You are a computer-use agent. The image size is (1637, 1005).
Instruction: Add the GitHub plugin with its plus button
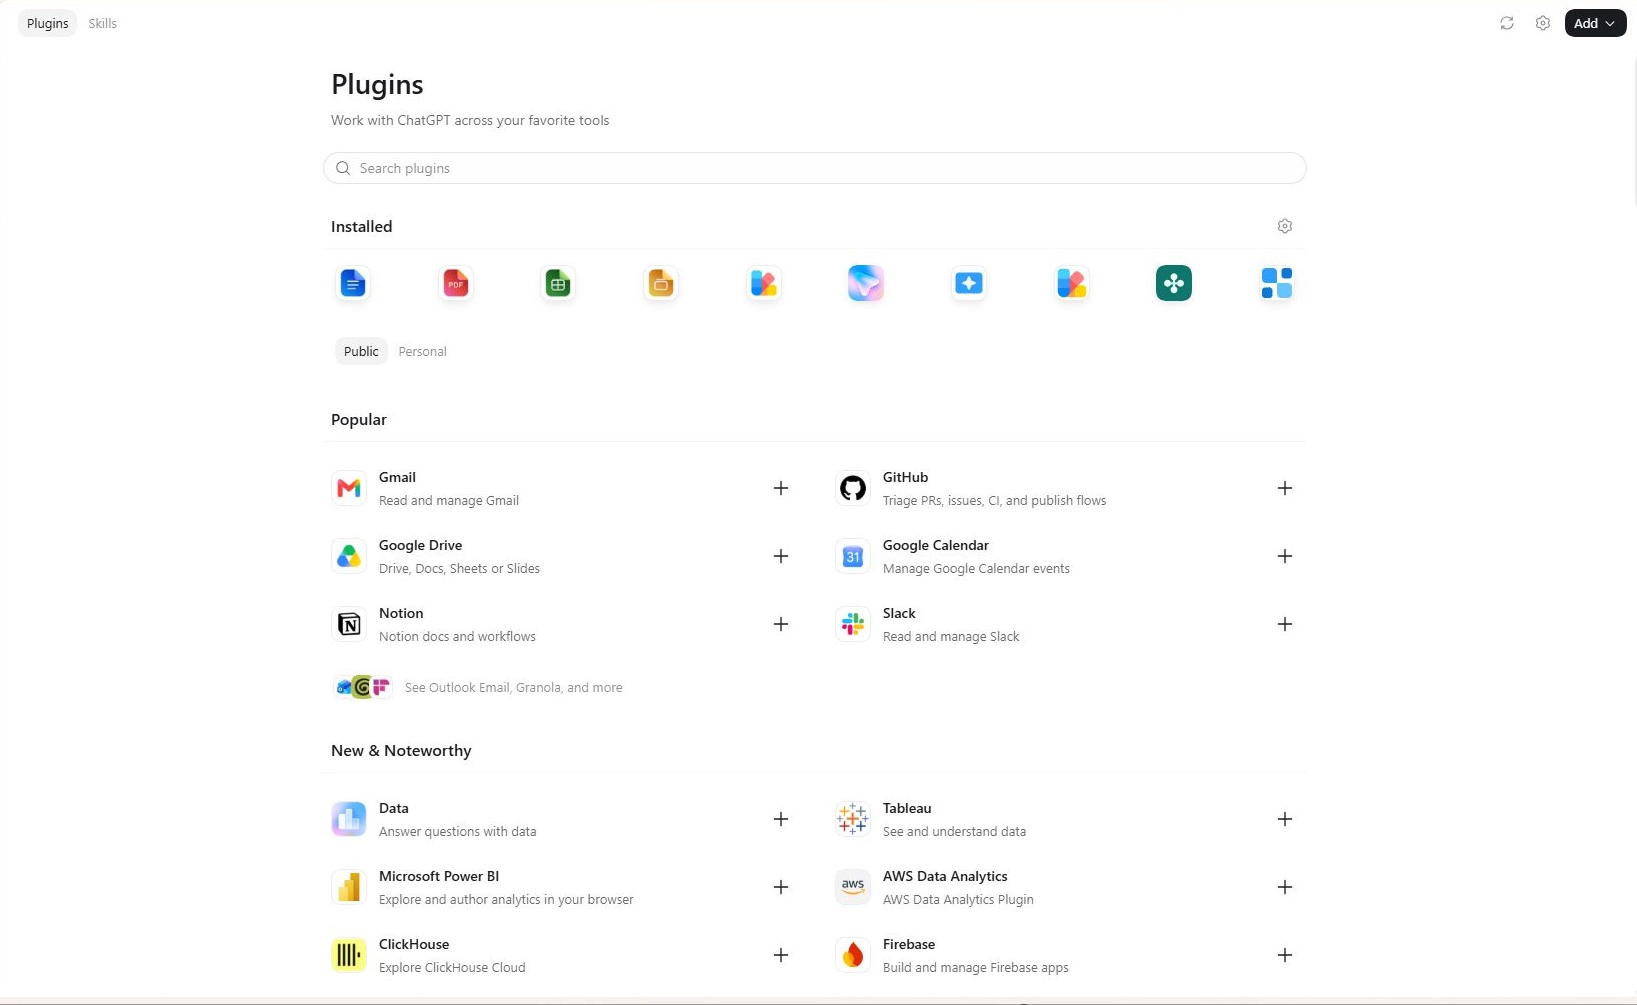pos(1285,488)
